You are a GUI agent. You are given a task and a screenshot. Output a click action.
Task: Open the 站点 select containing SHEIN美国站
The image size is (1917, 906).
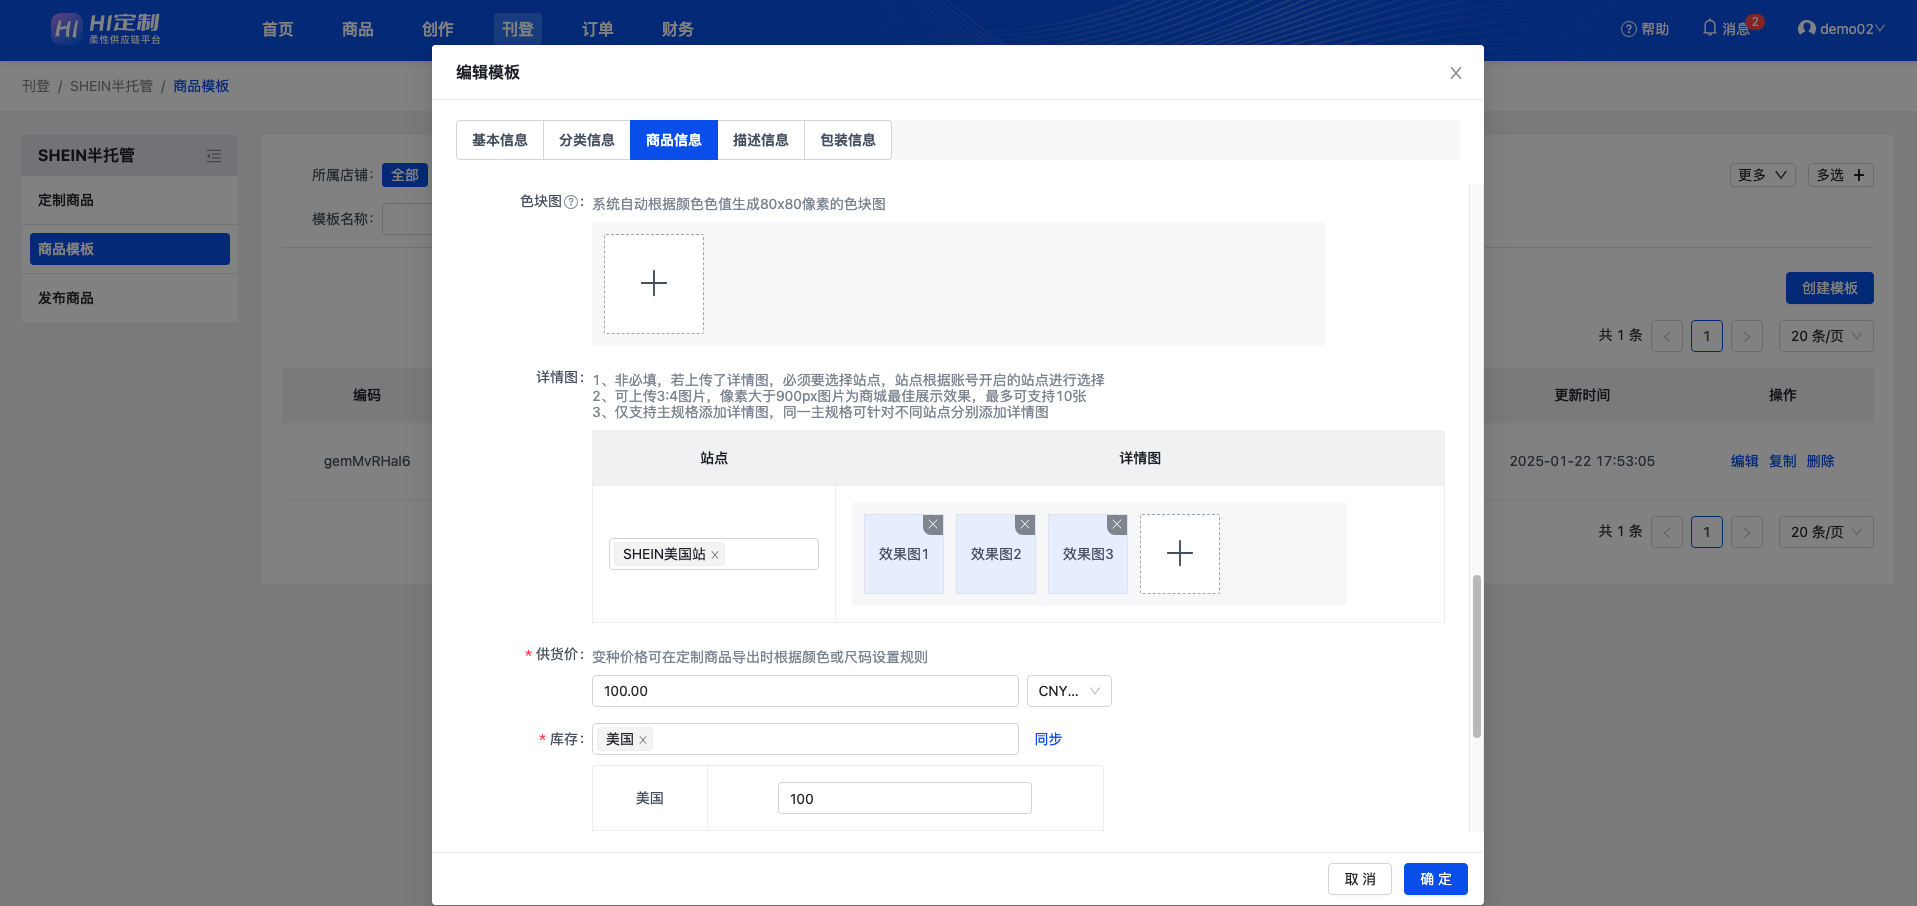click(x=714, y=554)
